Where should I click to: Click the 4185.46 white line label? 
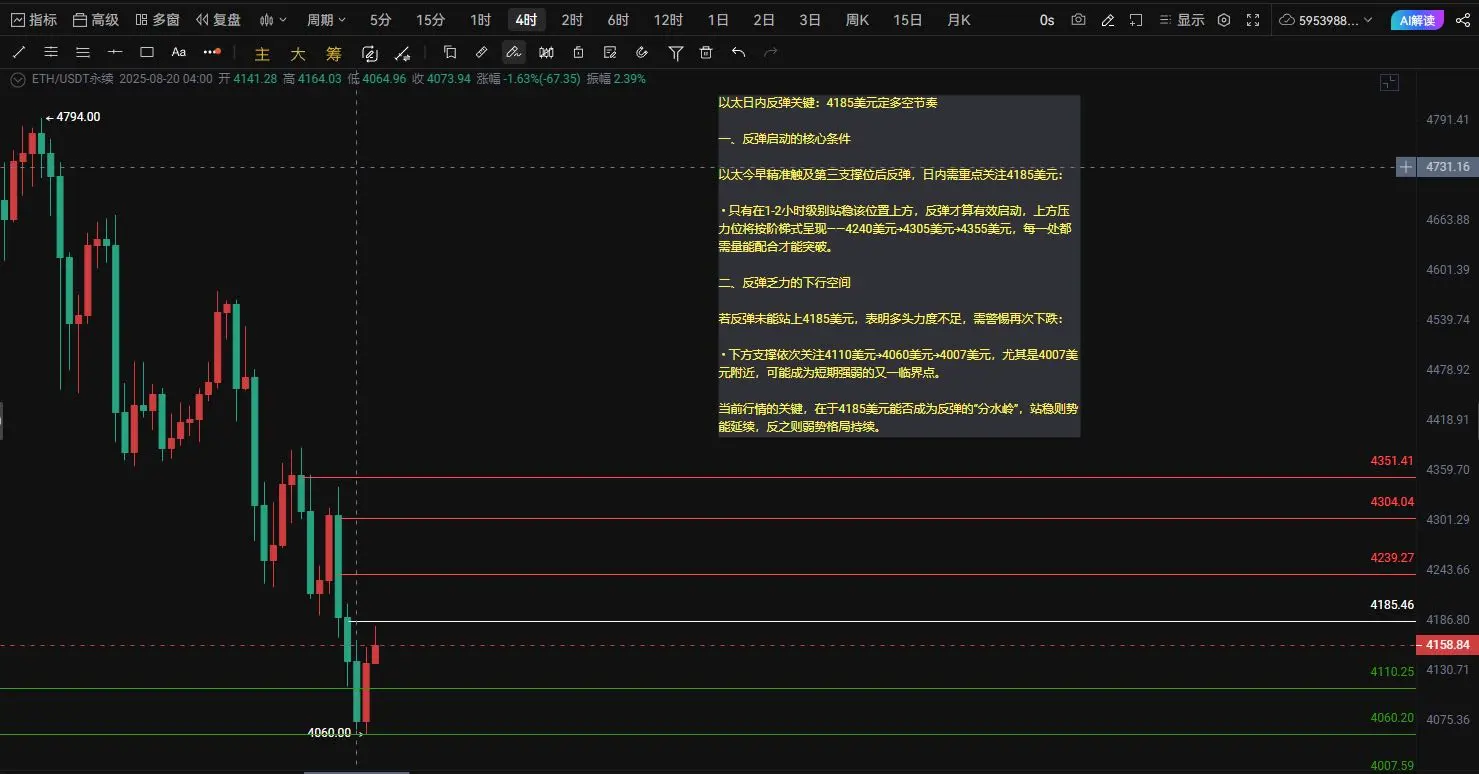1392,605
